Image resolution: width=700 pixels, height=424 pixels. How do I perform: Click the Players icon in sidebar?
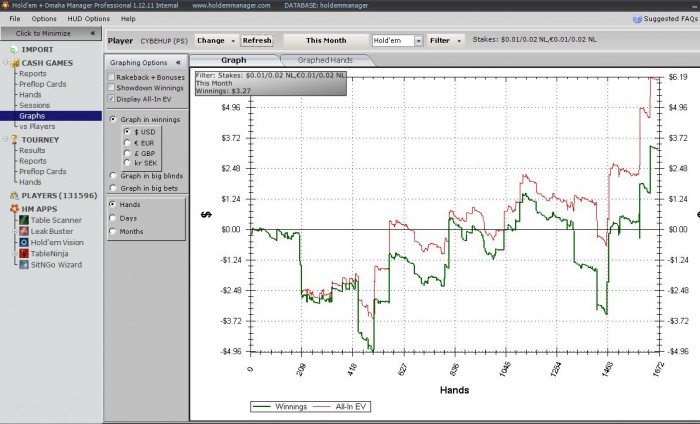14,195
